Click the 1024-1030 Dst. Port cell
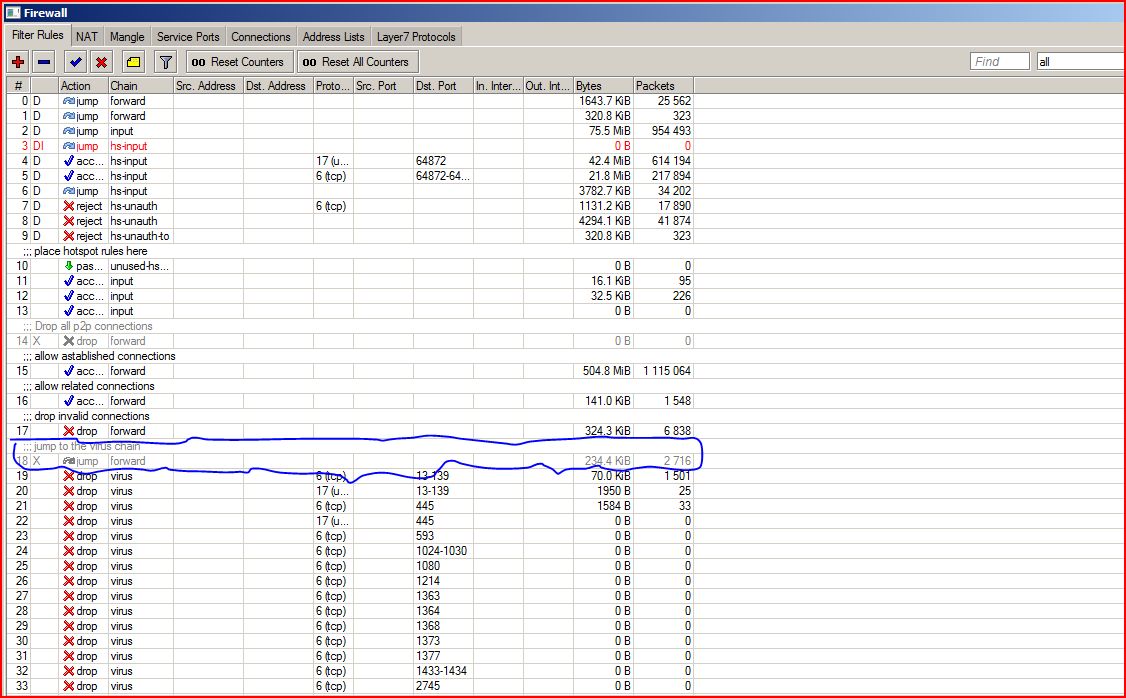Viewport: 1126px width, 698px height. [x=442, y=551]
